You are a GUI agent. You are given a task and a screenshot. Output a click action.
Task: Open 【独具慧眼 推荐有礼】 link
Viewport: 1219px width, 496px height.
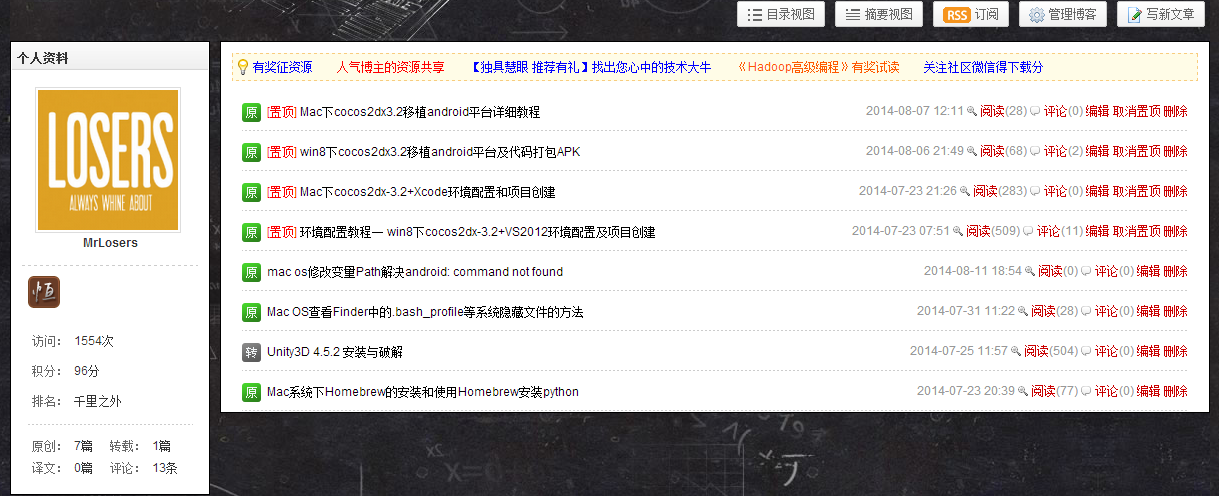coord(591,67)
